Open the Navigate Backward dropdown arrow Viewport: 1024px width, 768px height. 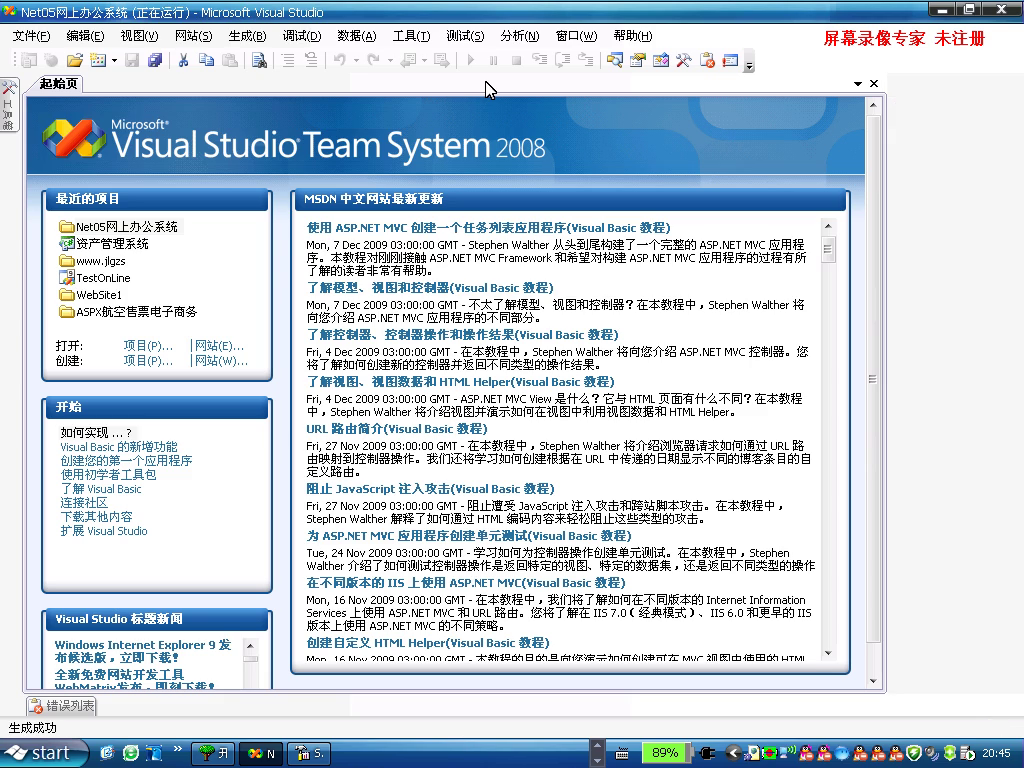coord(424,61)
